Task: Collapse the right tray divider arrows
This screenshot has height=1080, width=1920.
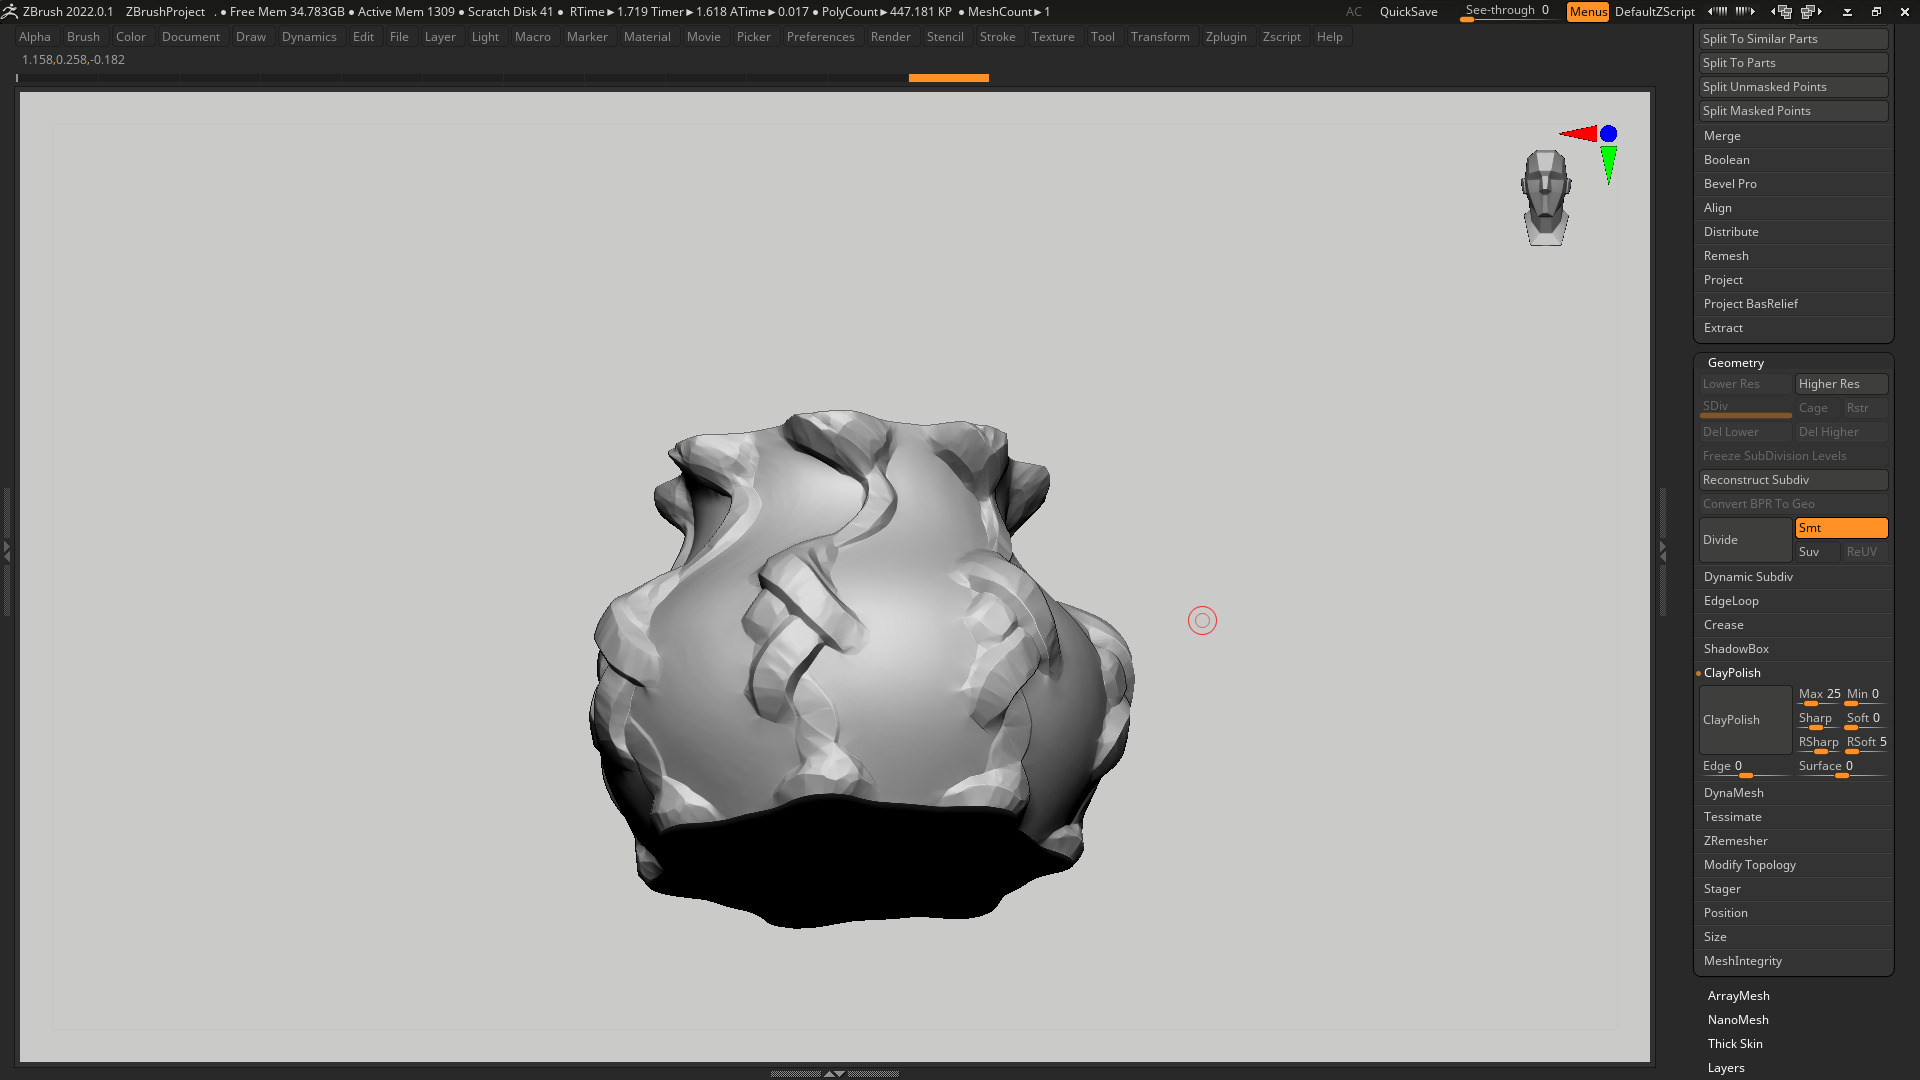Action: click(1663, 550)
